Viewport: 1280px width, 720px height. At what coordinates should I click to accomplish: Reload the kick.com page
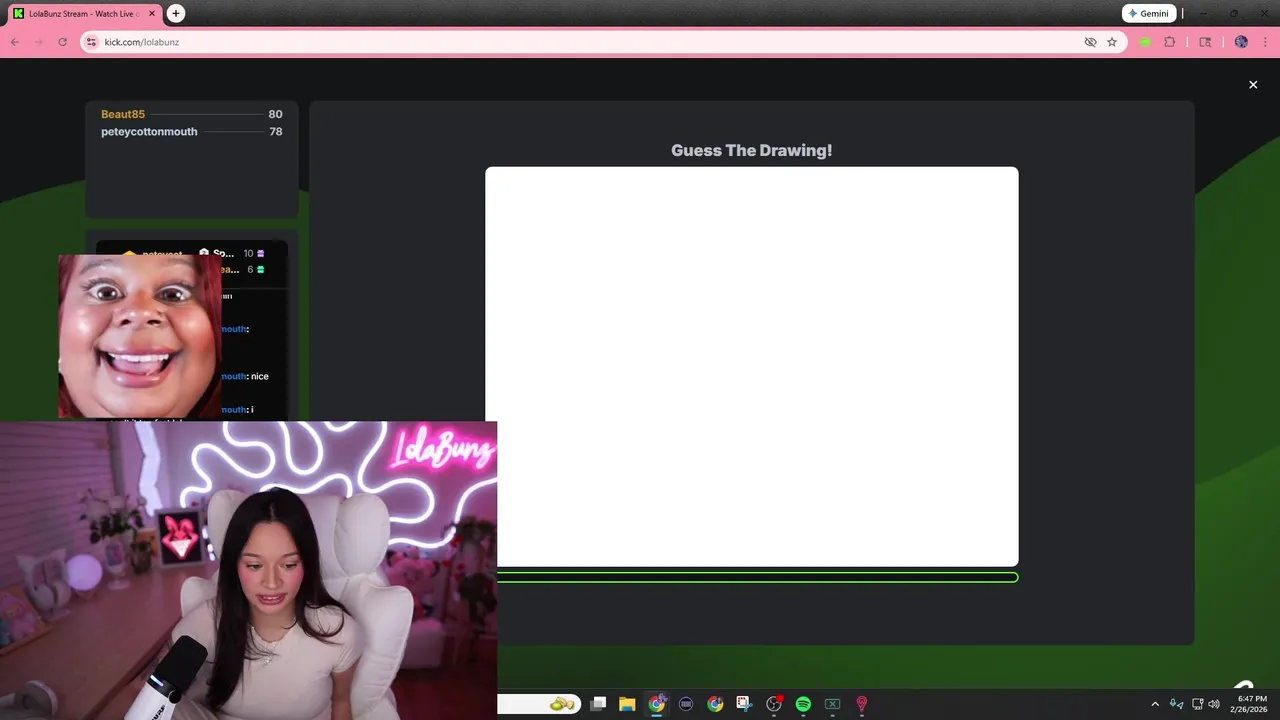pyautogui.click(x=63, y=42)
